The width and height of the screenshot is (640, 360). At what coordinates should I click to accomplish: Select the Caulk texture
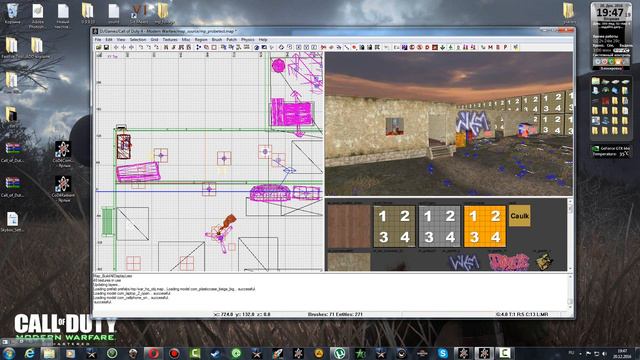(520, 216)
